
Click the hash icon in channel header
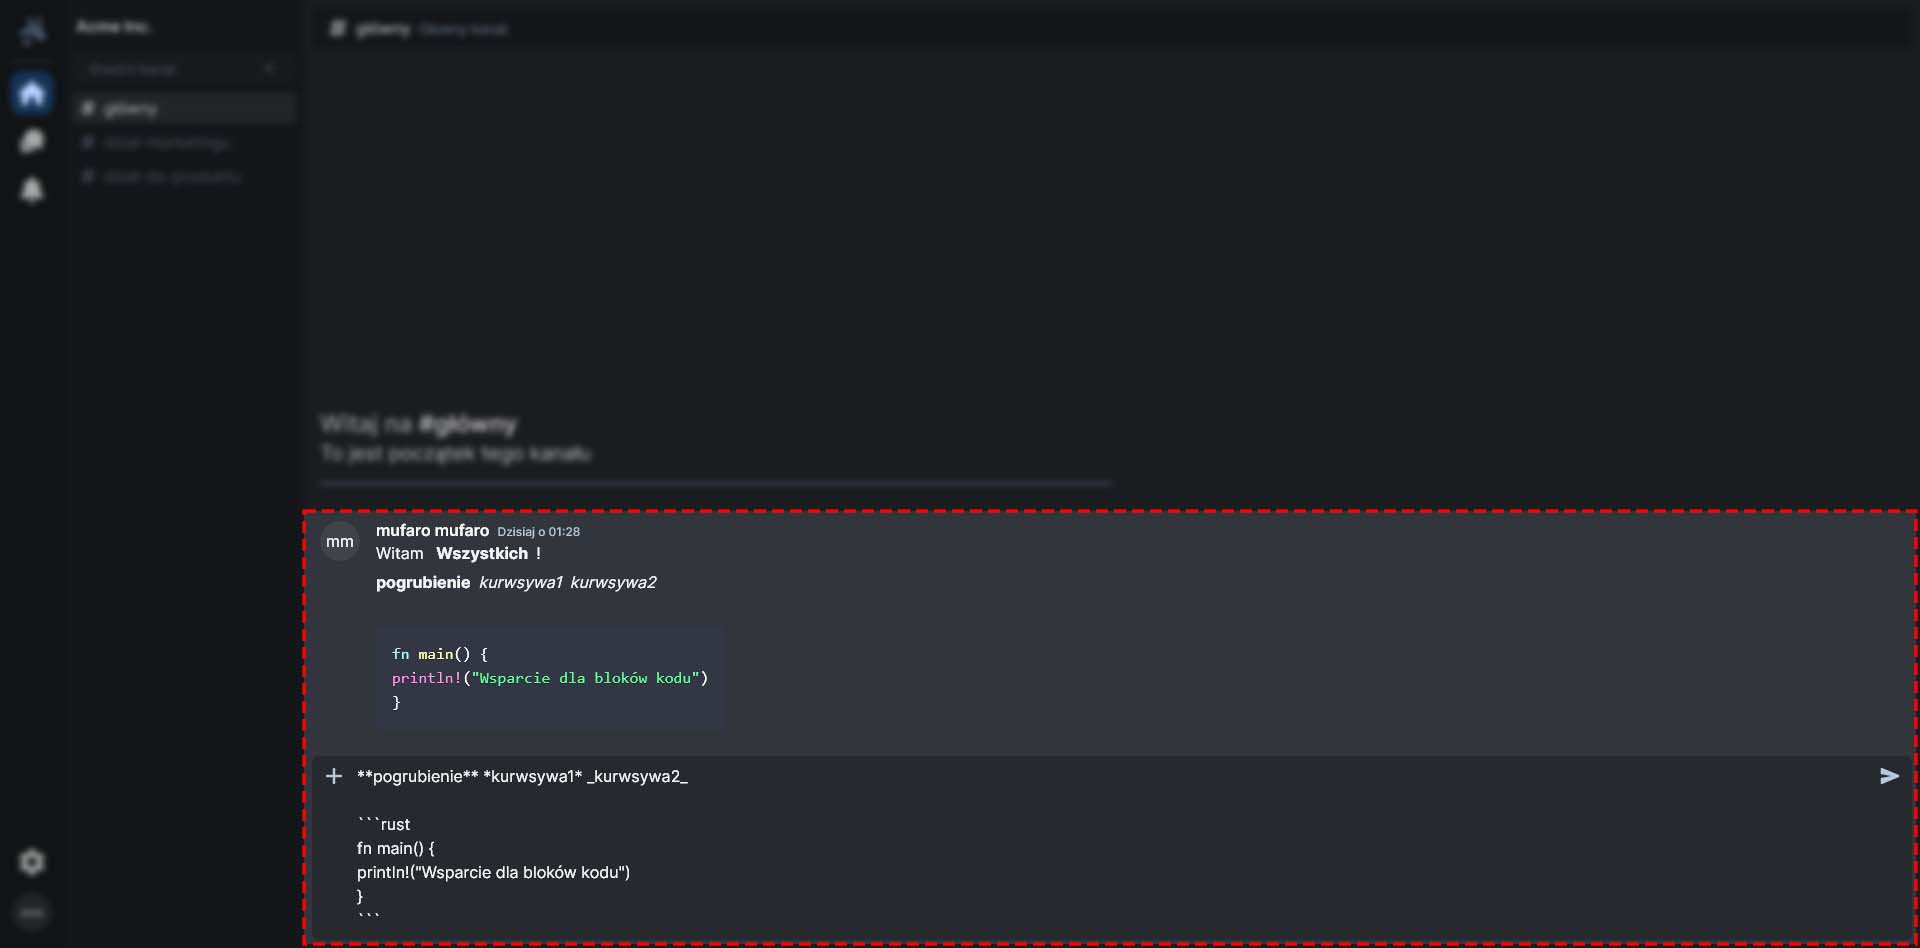[x=338, y=29]
